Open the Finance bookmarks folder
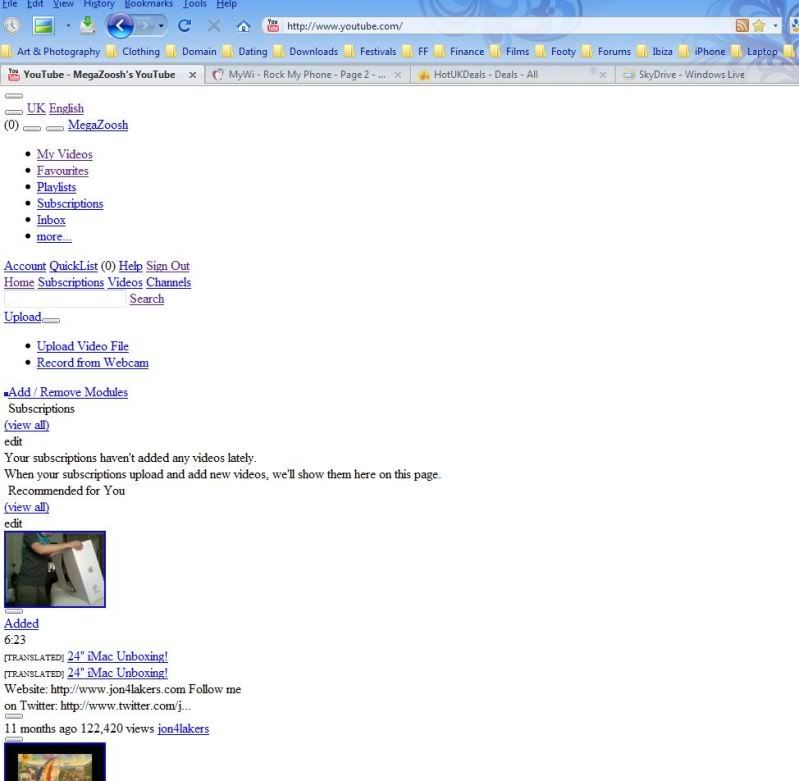 coord(460,51)
